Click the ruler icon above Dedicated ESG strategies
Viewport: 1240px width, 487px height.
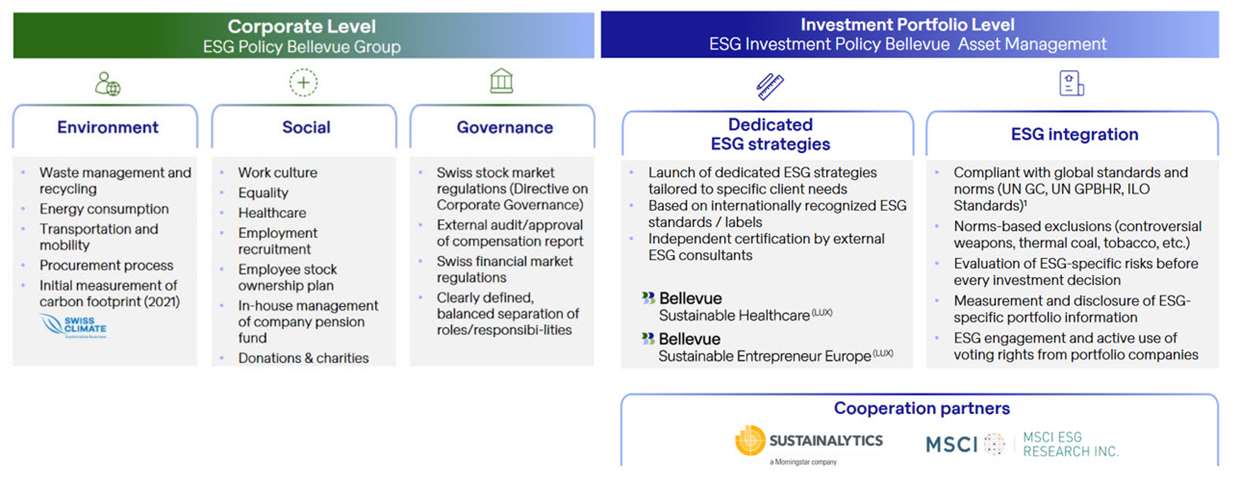tap(769, 85)
